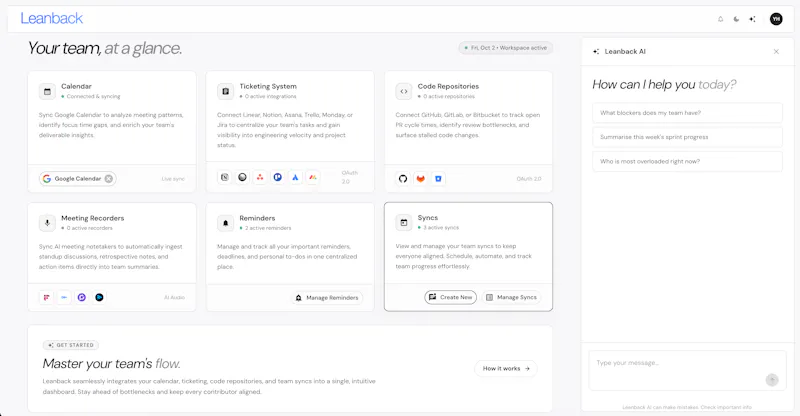Open Manage Syncs
The image size is (800, 416).
click(511, 297)
